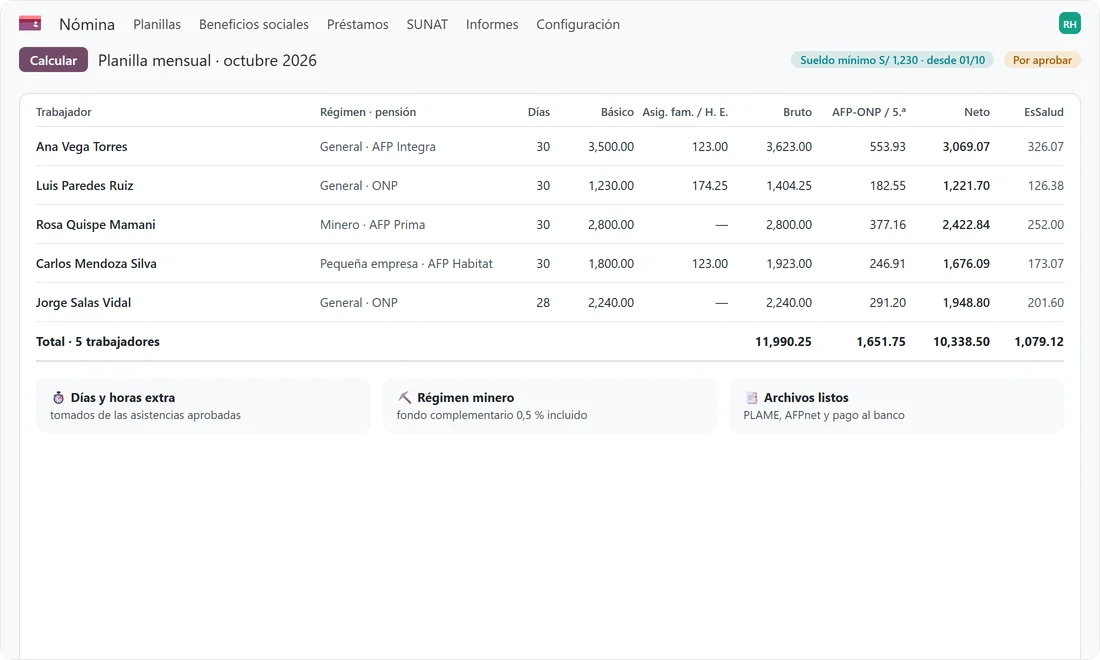
Task: Open the Planillas menu
Action: (x=157, y=25)
